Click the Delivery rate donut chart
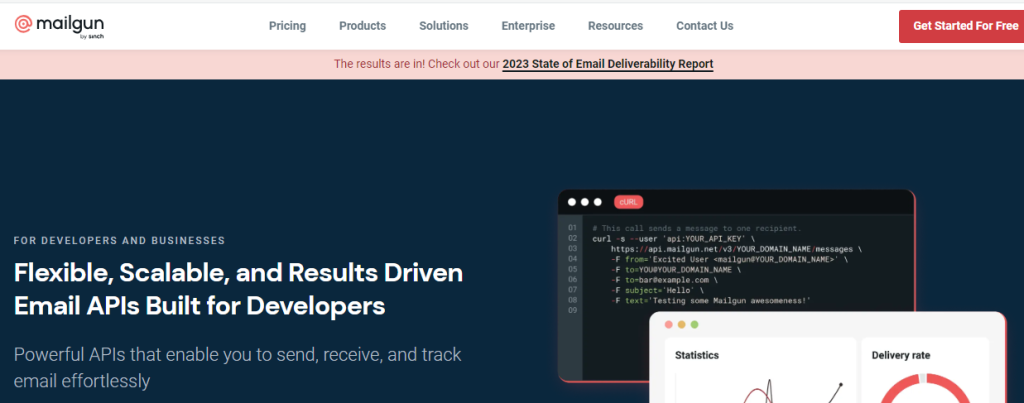 pos(924,389)
